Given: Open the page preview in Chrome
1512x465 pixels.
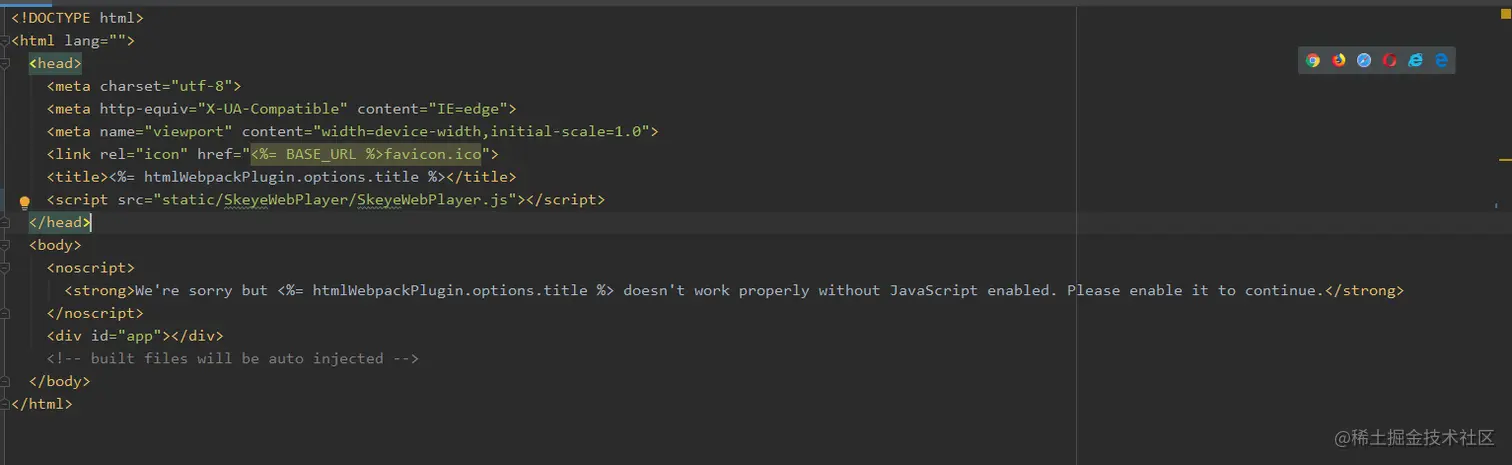Looking at the screenshot, I should [x=1313, y=60].
